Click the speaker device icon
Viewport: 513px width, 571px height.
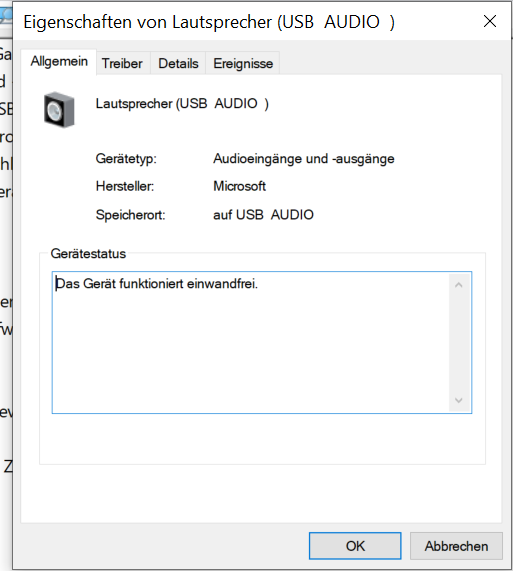point(59,109)
